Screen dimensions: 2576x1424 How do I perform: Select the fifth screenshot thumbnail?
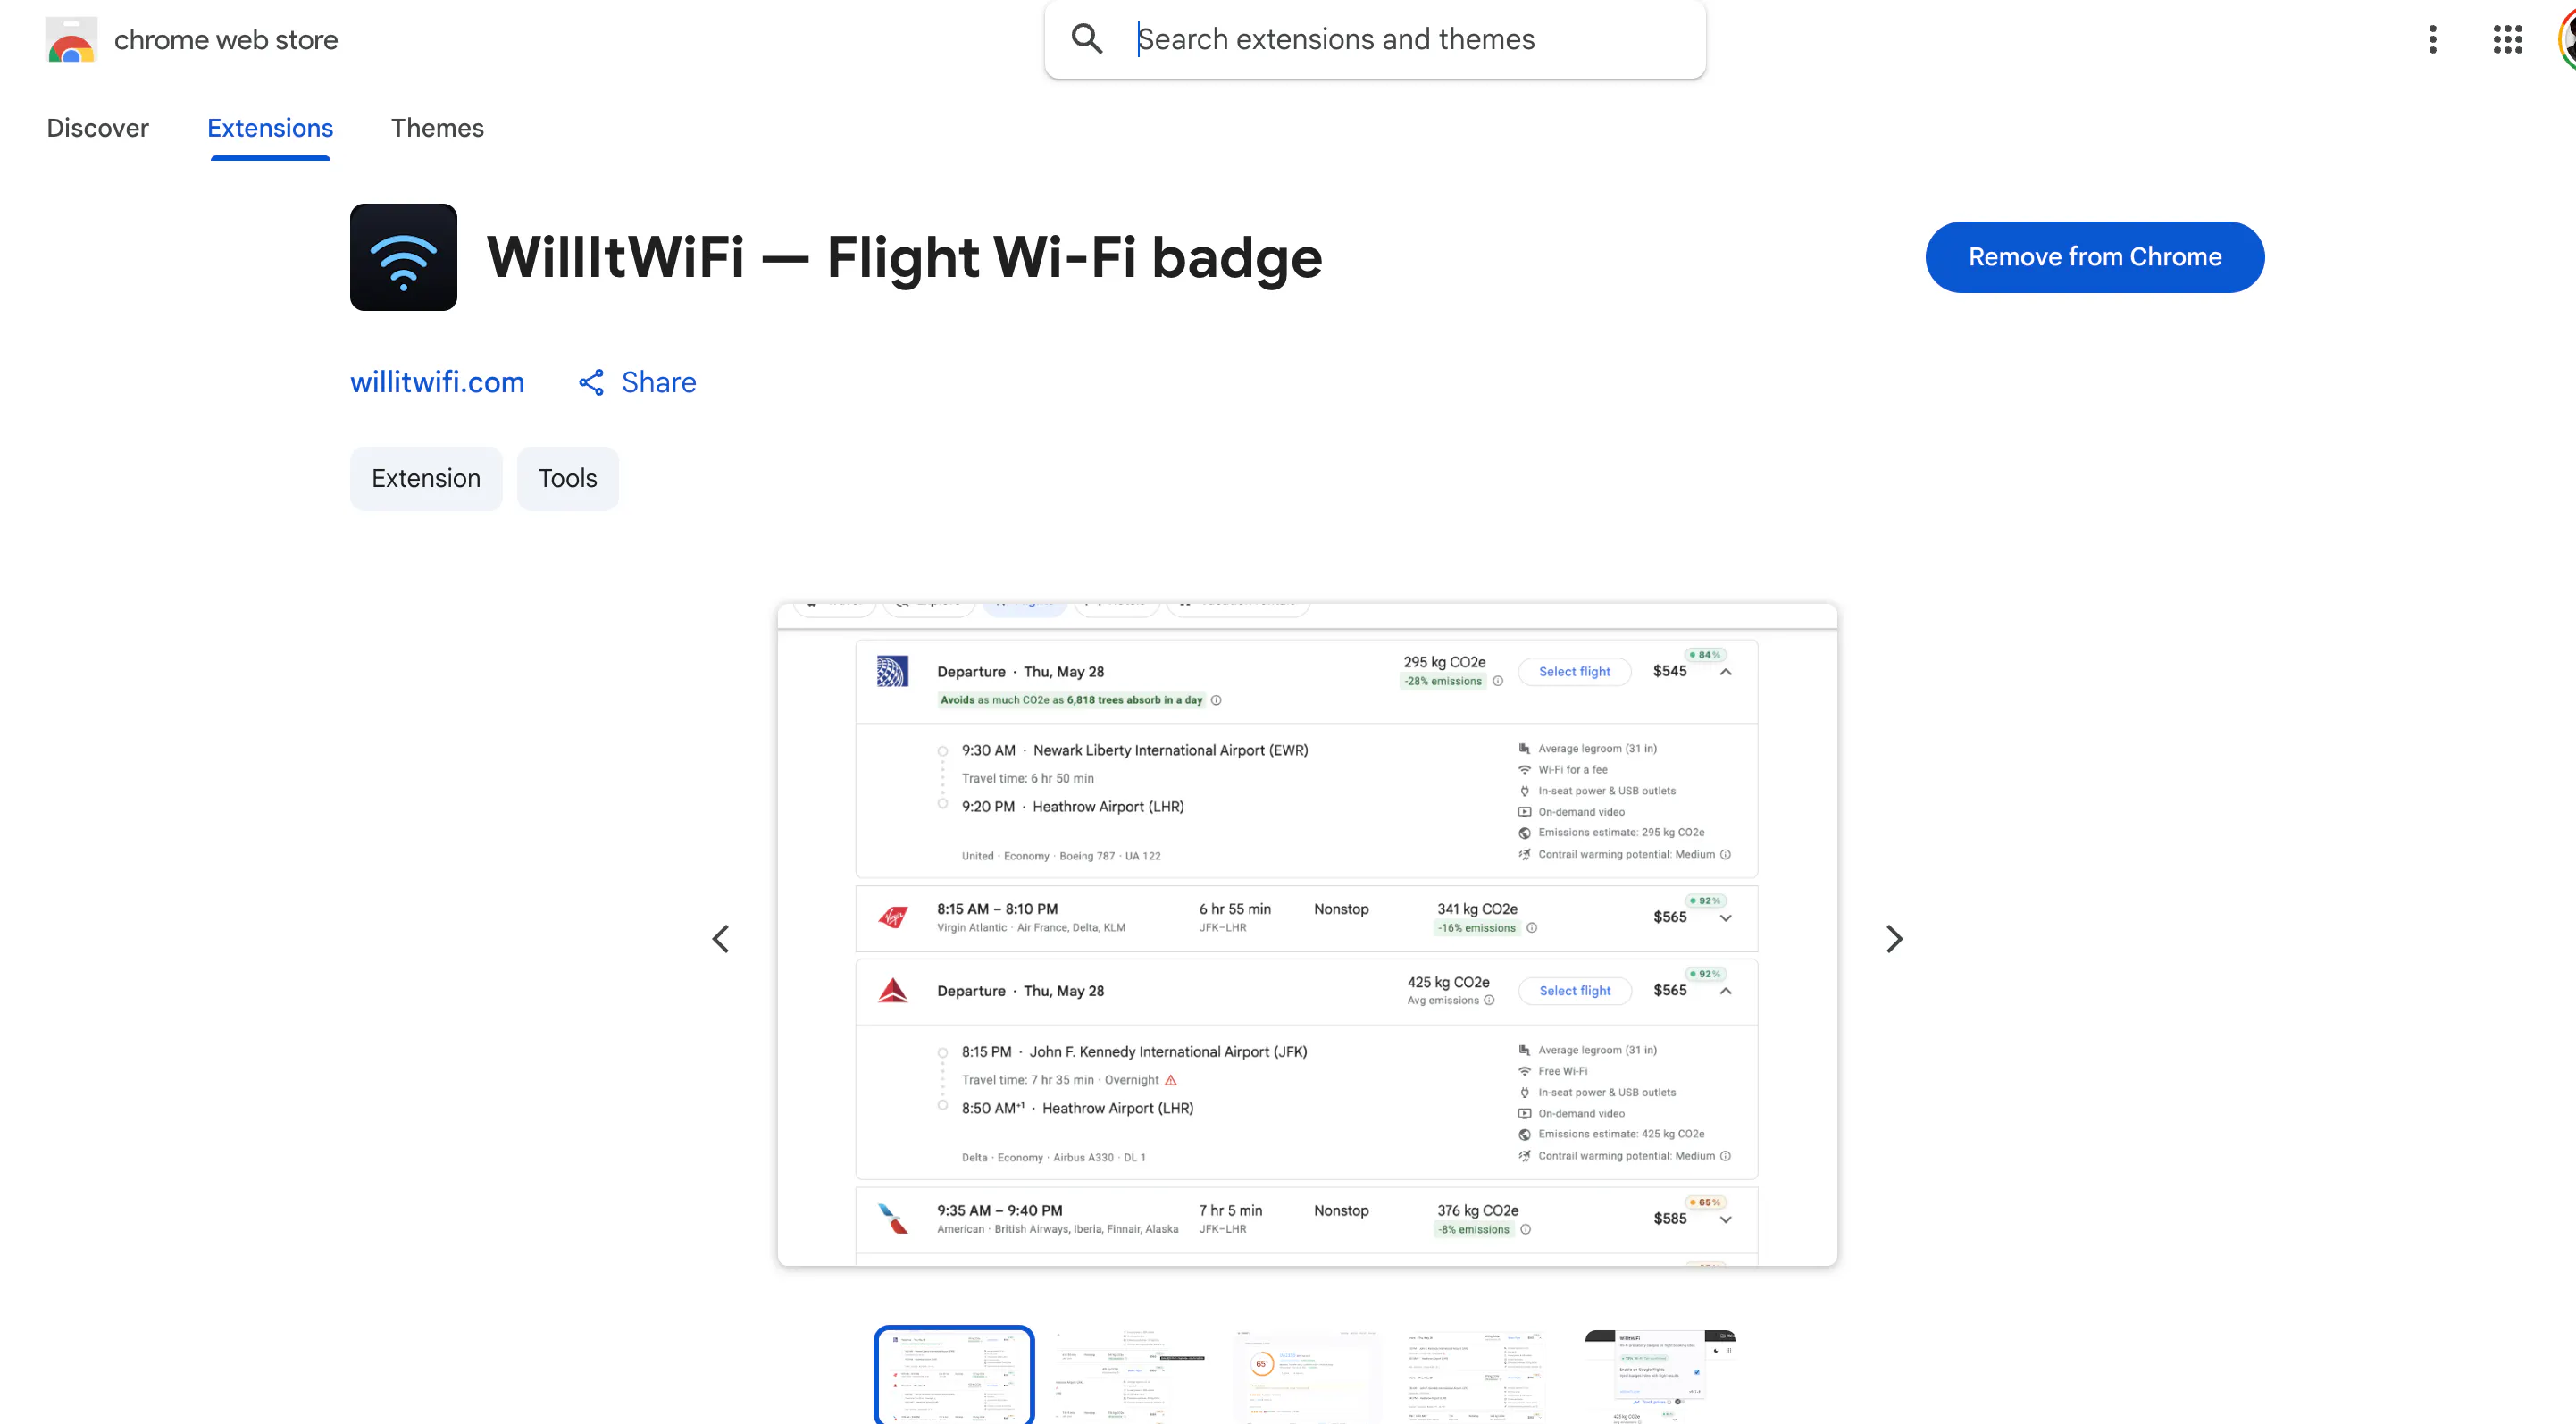pos(1660,1375)
